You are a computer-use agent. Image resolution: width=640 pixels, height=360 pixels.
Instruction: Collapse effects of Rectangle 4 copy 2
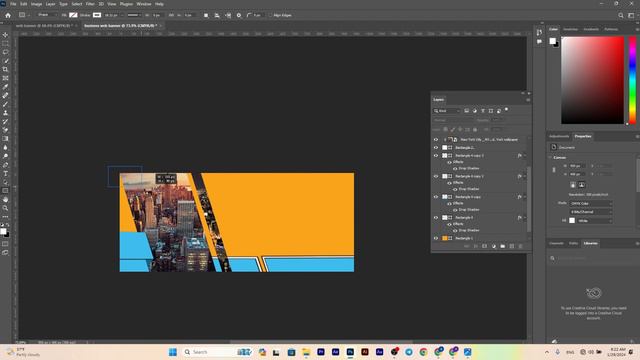(x=525, y=176)
